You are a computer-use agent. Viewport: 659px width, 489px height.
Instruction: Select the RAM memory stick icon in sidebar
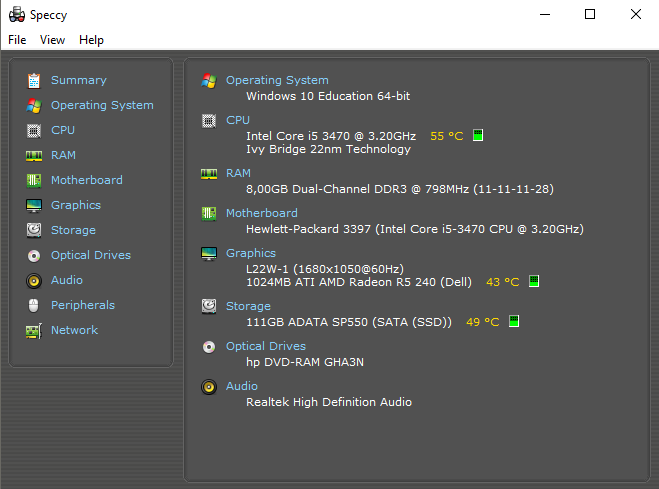34,155
